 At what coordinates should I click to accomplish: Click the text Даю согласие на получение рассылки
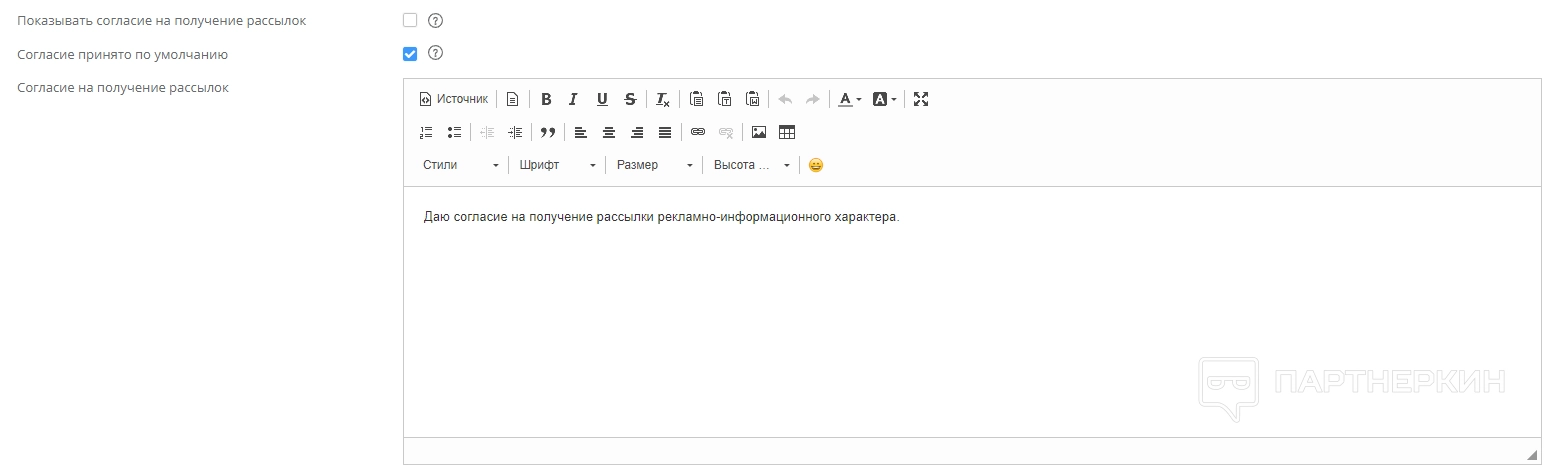(x=539, y=217)
